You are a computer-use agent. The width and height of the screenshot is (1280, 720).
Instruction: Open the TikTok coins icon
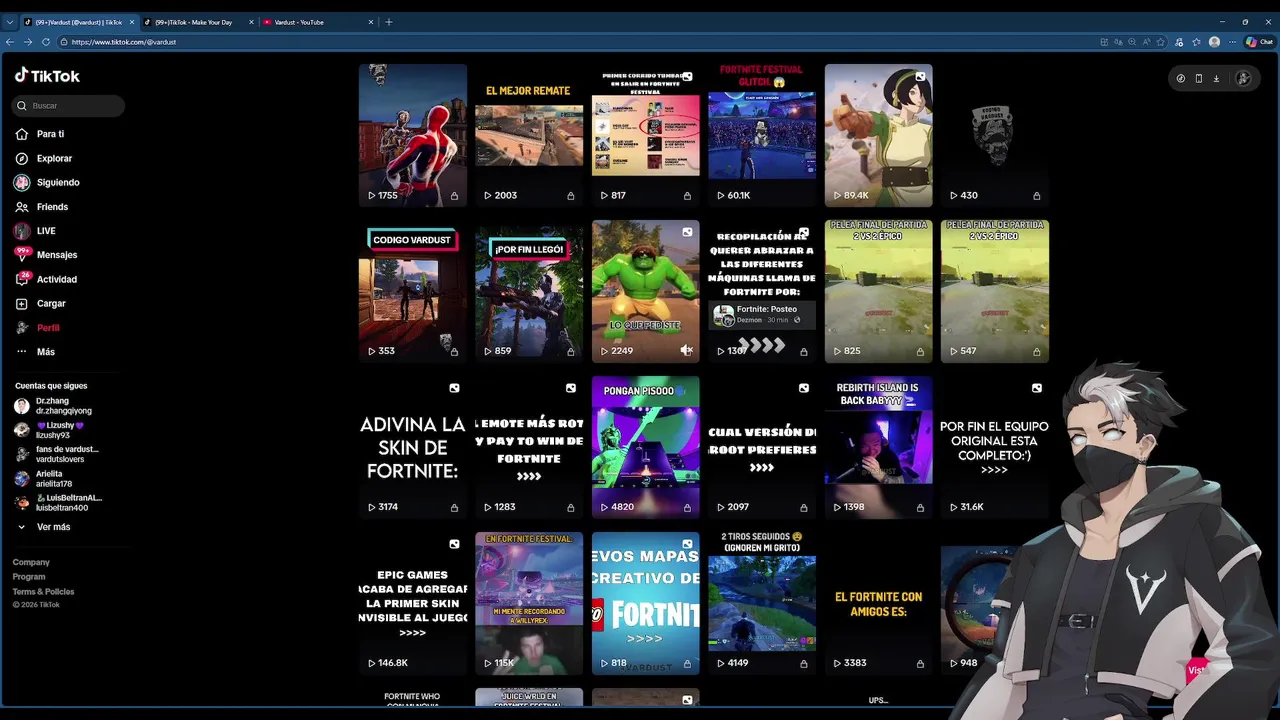(x=1181, y=78)
